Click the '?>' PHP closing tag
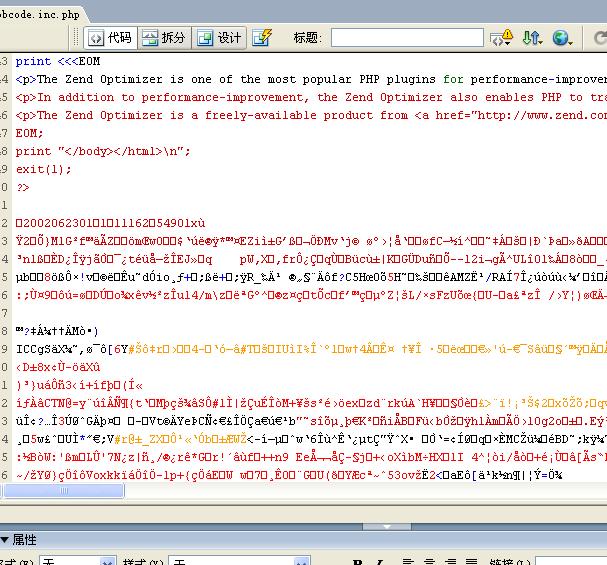 click(x=22, y=187)
